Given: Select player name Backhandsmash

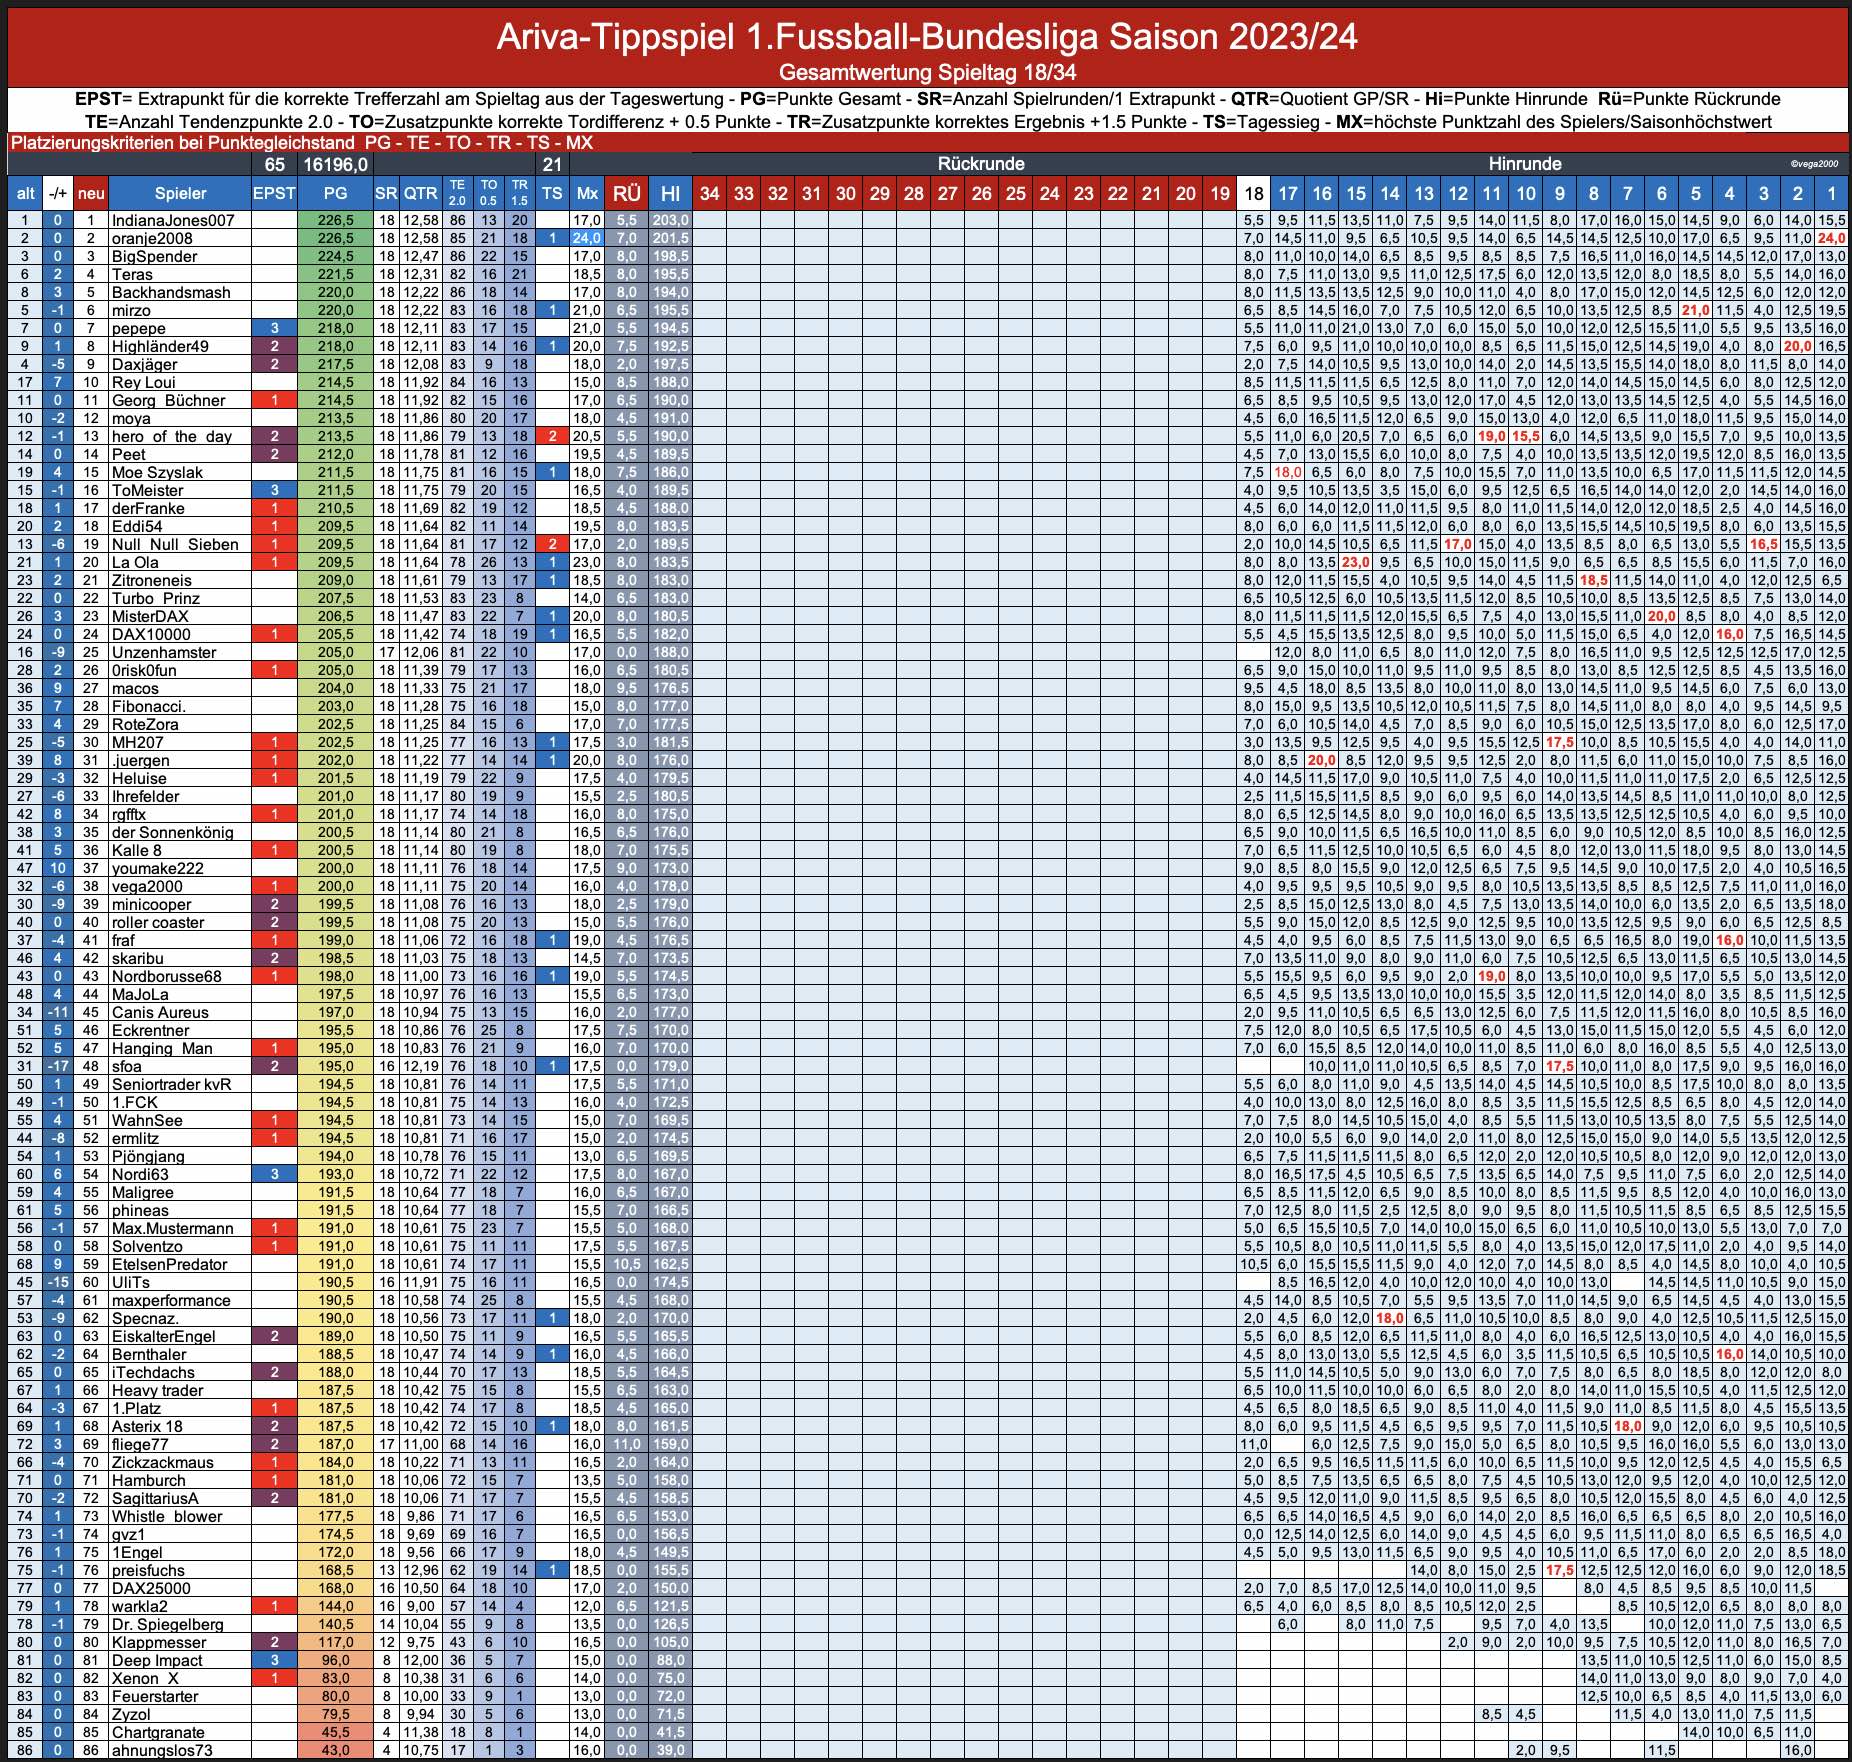Looking at the screenshot, I should click(171, 292).
